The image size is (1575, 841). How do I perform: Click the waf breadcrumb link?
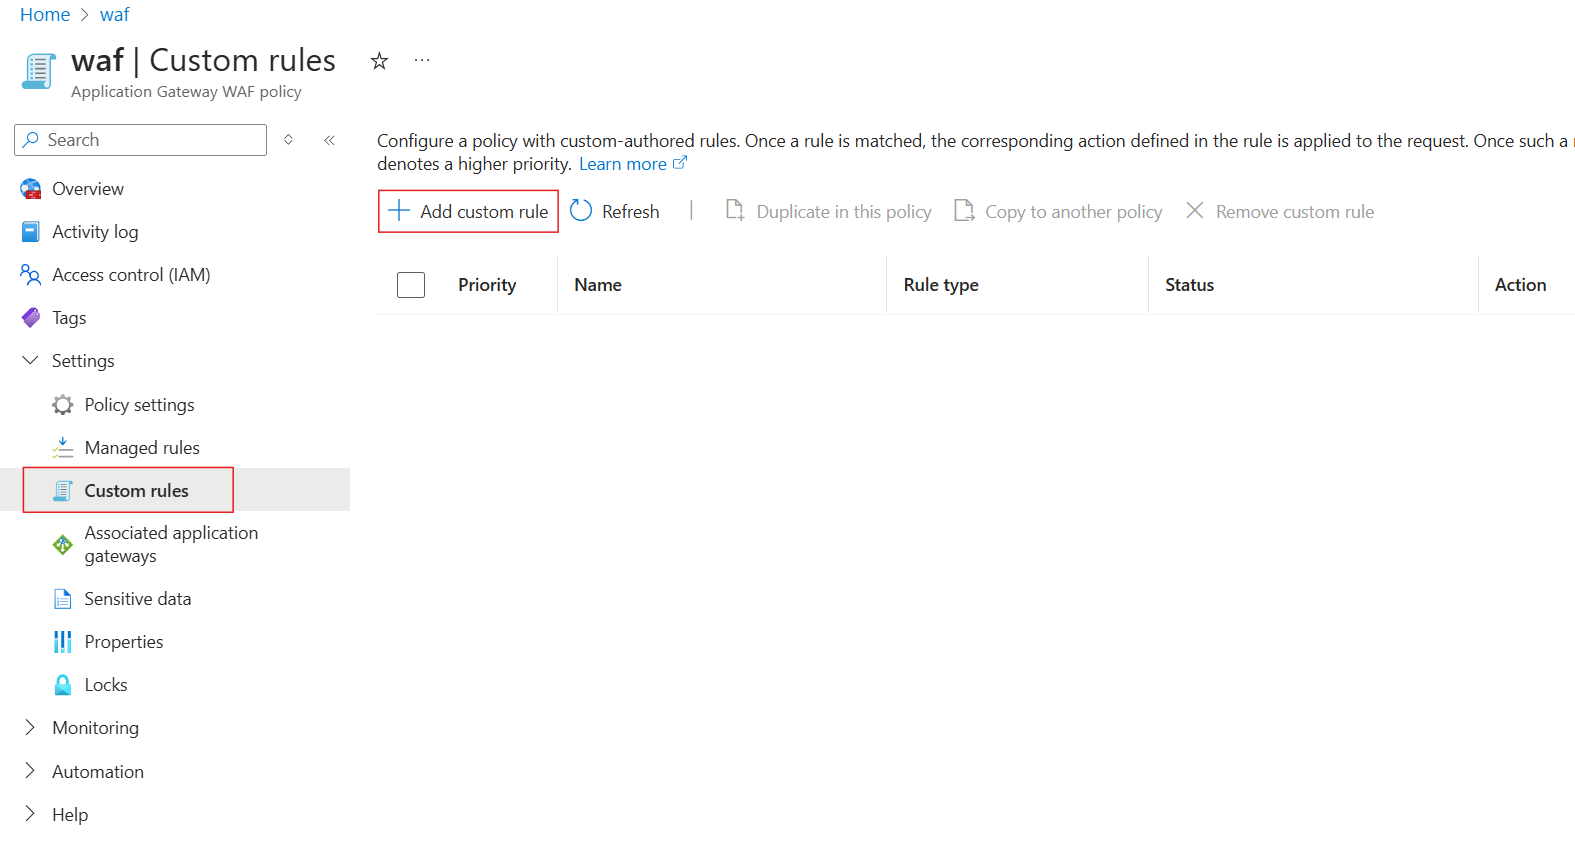[x=115, y=15]
